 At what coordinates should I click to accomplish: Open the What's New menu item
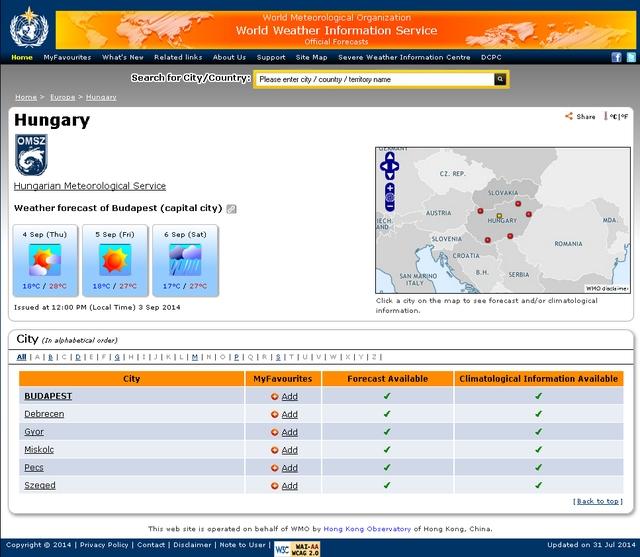[x=123, y=57]
